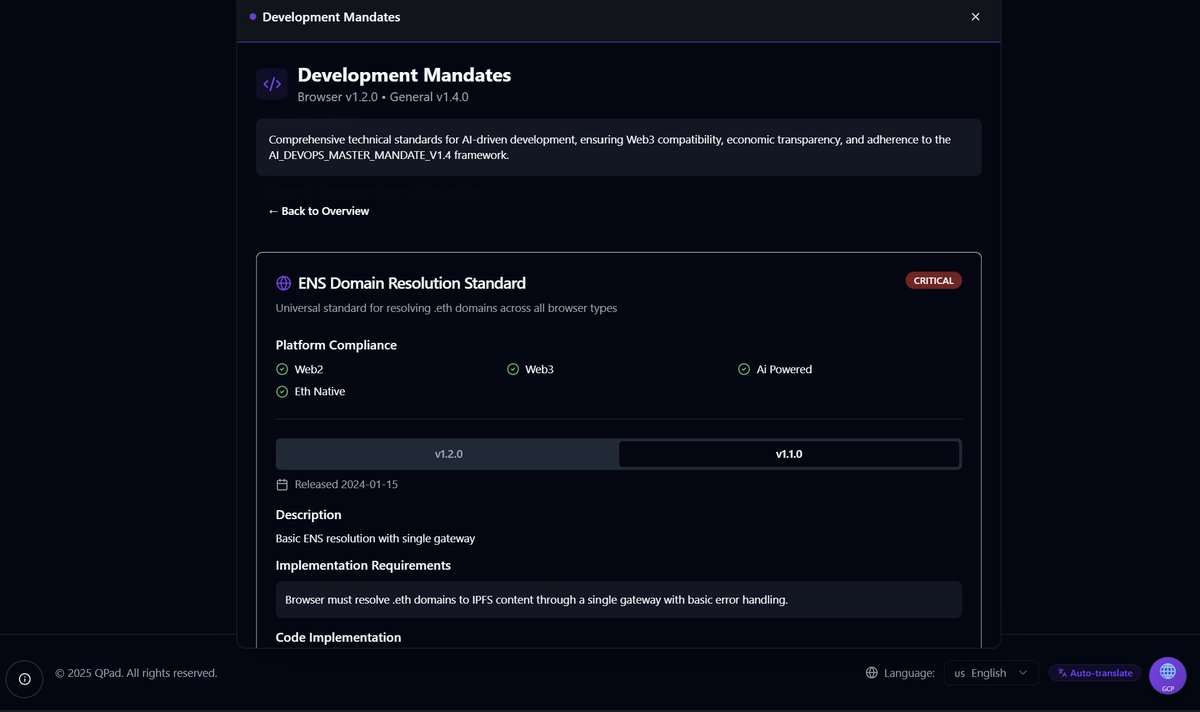The image size is (1200, 712).
Task: Click the '© 2025 QPad. All rights reserved.' text
Action: point(136,673)
